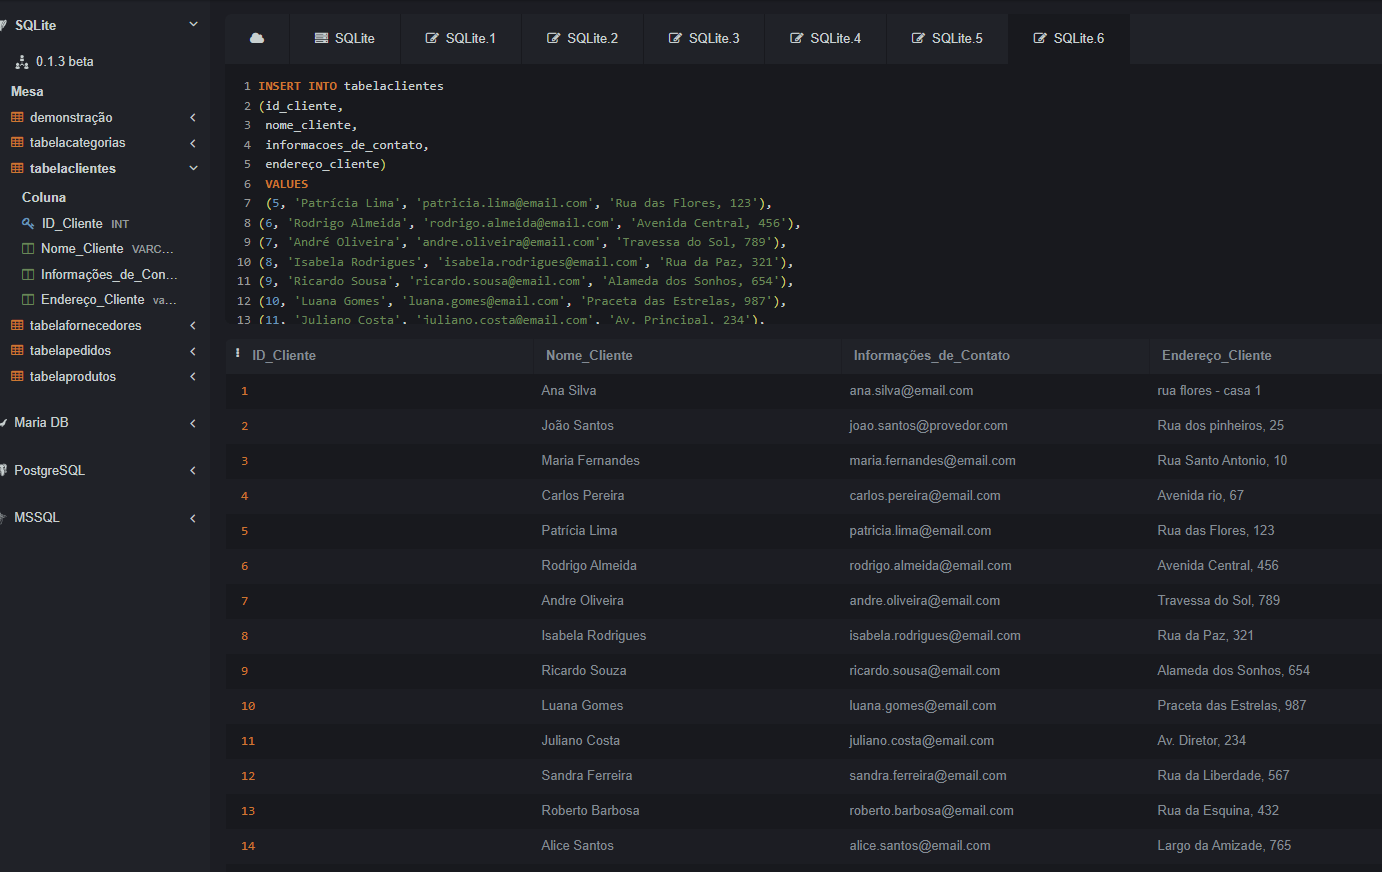Open the demonstração table

(x=71, y=117)
